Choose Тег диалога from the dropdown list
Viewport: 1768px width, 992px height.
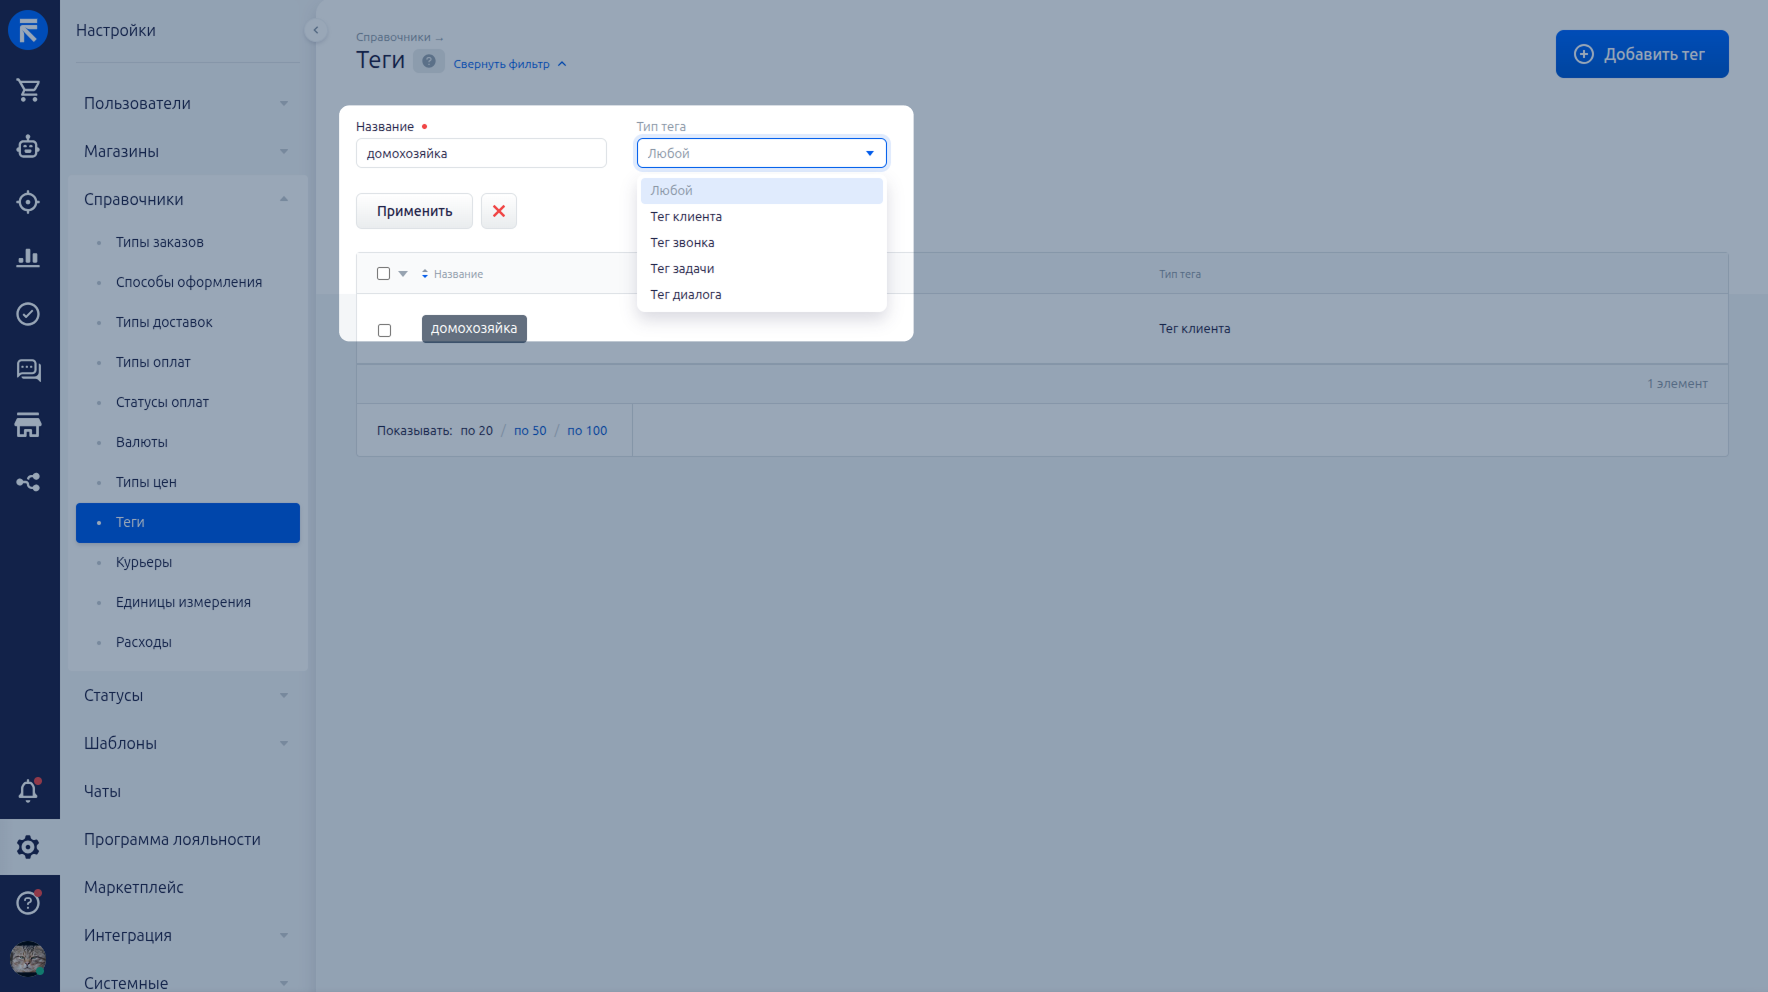point(686,295)
